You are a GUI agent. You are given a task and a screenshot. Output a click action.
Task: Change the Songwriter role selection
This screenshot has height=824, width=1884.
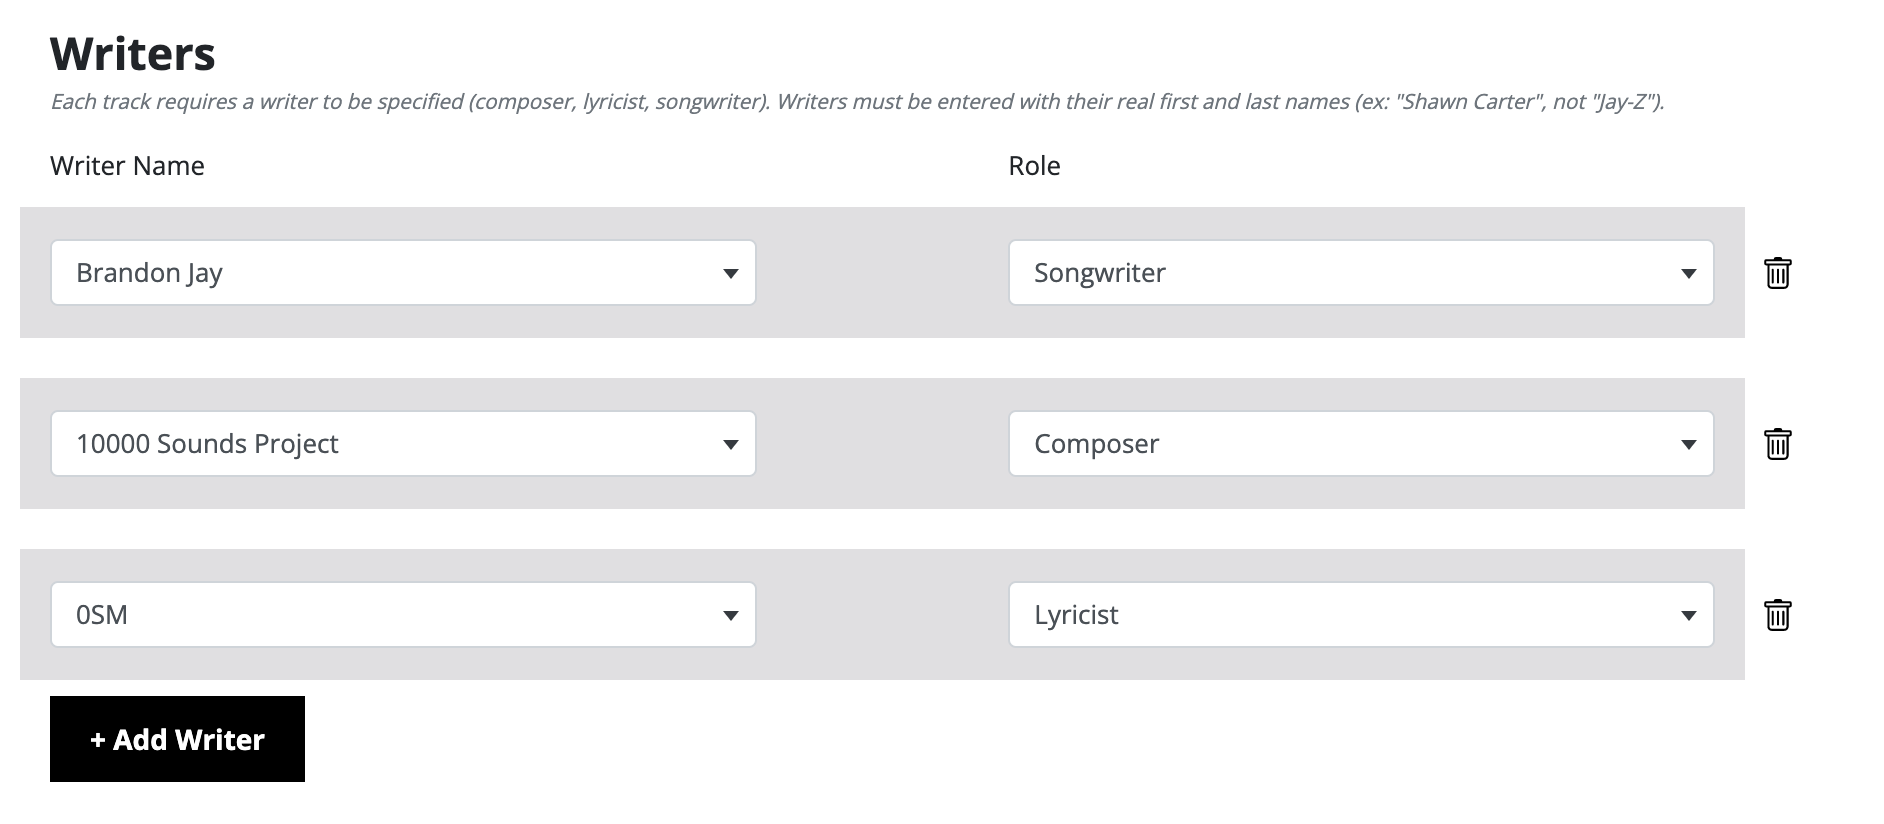point(1361,273)
